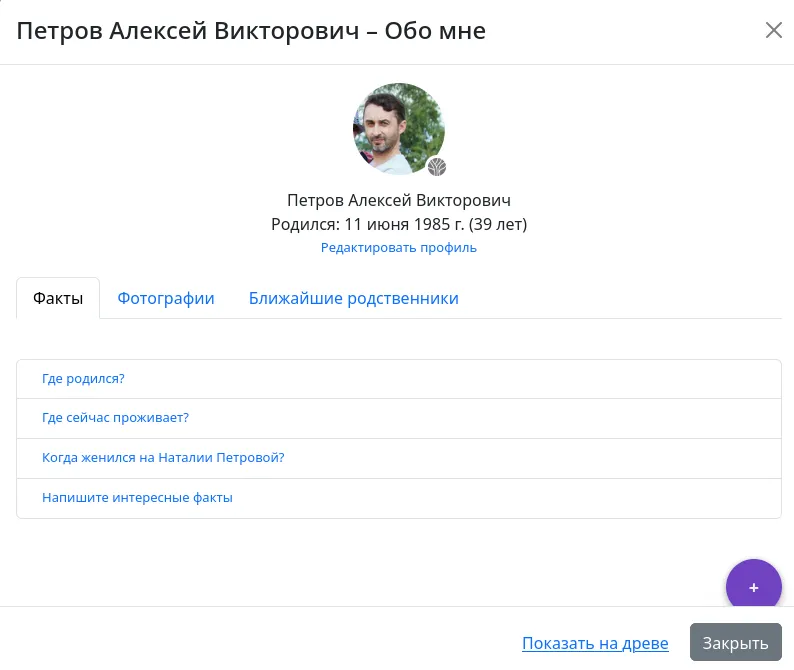Open the Ближайшие родственники tab
Image resolution: width=794 pixels, height=670 pixels.
(353, 298)
